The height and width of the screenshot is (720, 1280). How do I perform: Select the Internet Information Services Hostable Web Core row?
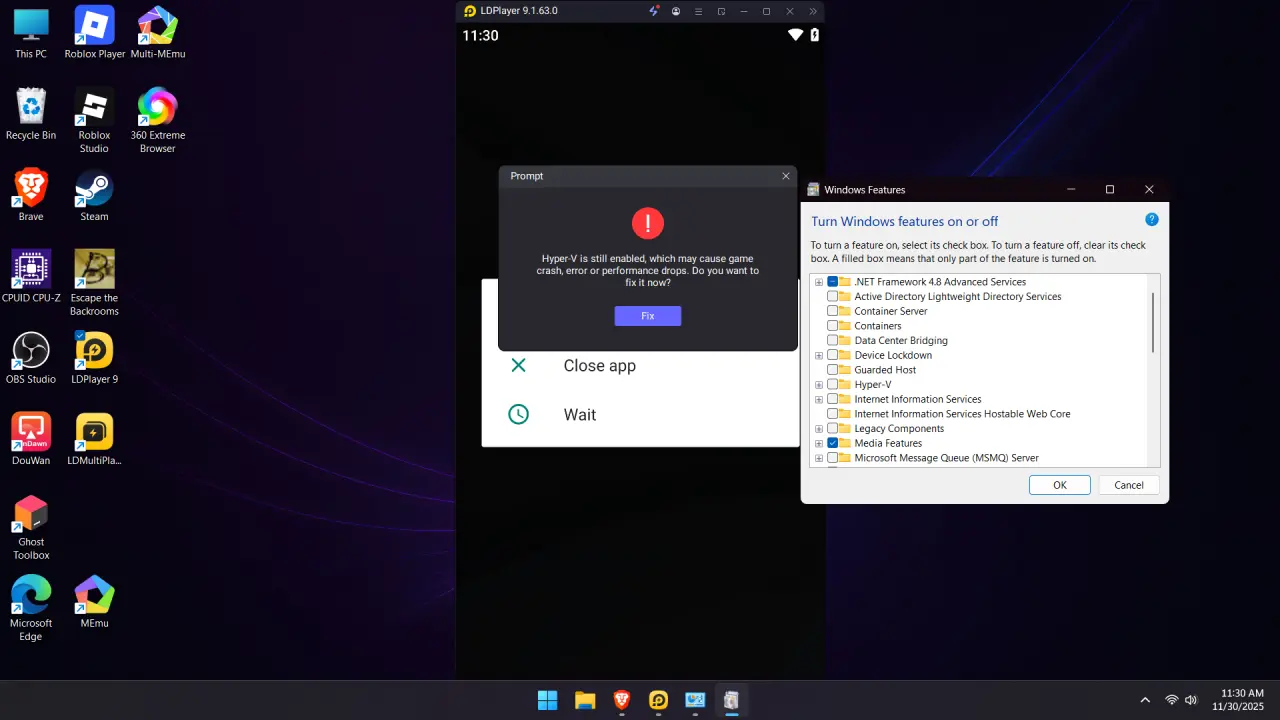(x=962, y=414)
